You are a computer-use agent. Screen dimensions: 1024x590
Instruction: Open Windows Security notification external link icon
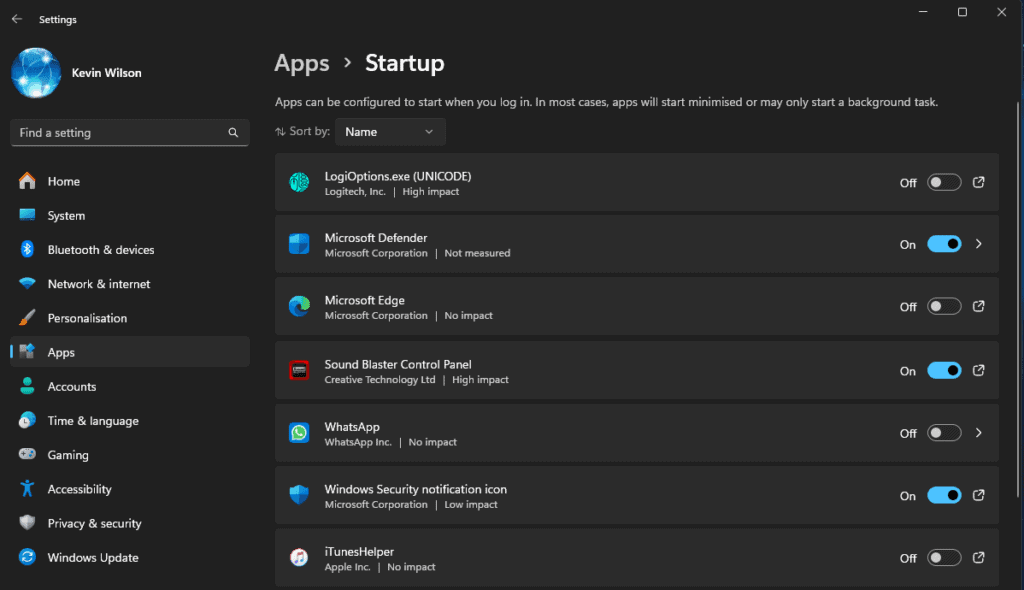pyautogui.click(x=978, y=495)
